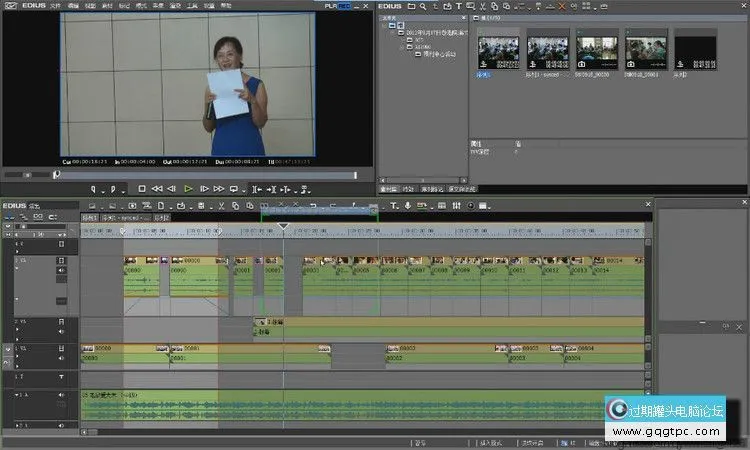Select the first sequence tab above the timeline
Viewport: 750px width, 450px height.
(x=90, y=217)
